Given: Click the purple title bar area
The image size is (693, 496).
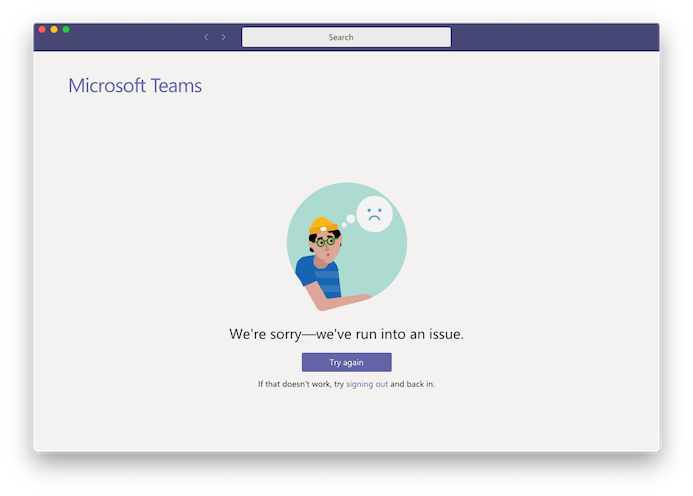Looking at the screenshot, I should click(552, 37).
